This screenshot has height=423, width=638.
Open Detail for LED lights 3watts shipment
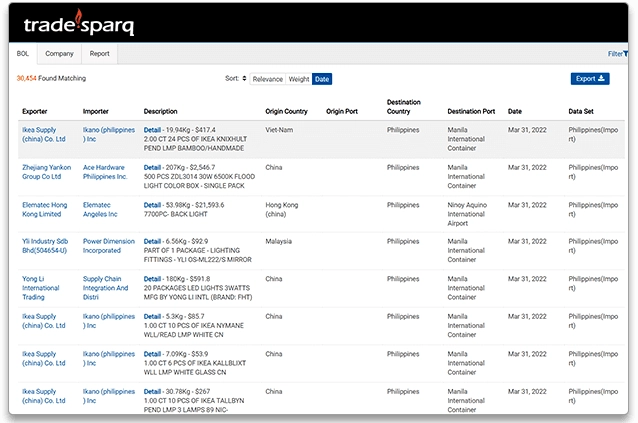[x=152, y=279]
